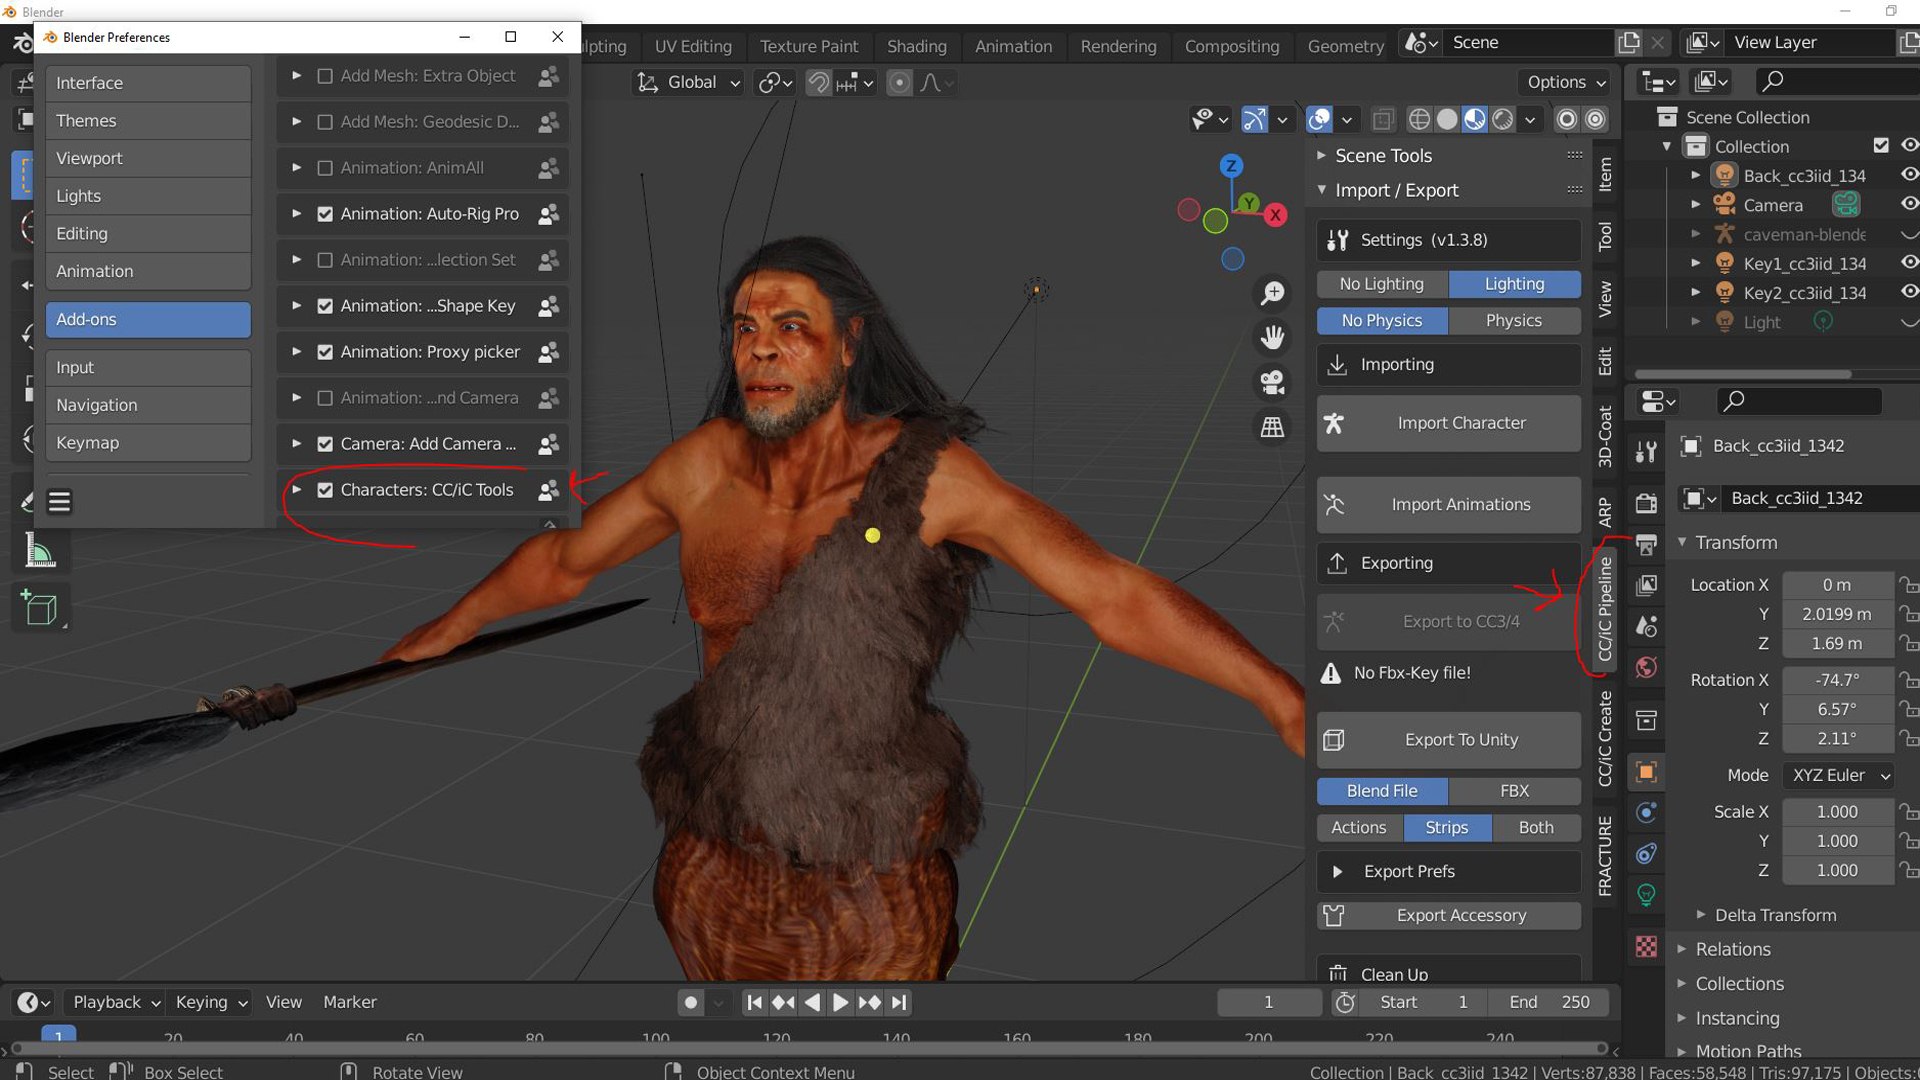This screenshot has width=1920, height=1080.
Task: Enable snapping magnet icon
Action: coord(818,83)
